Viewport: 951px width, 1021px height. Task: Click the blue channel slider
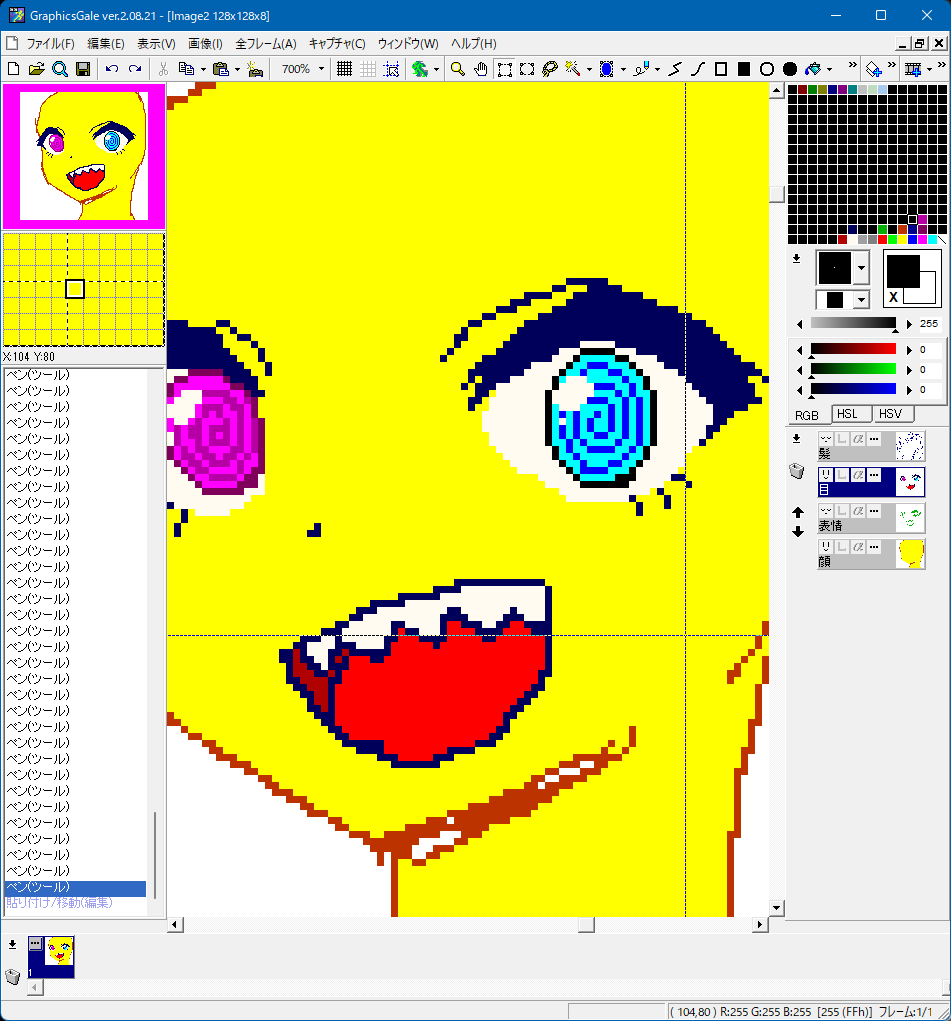point(853,389)
